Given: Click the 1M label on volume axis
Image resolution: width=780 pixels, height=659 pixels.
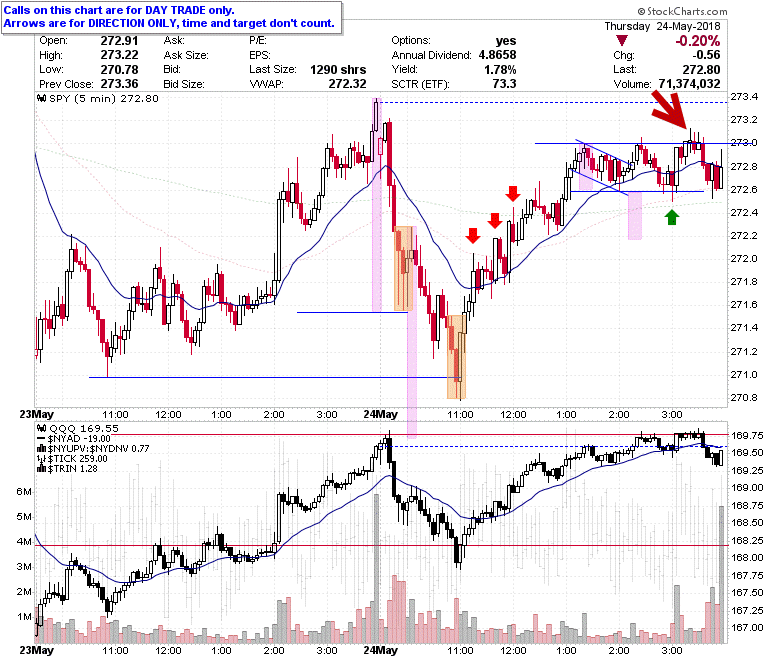Looking at the screenshot, I should [x=24, y=617].
